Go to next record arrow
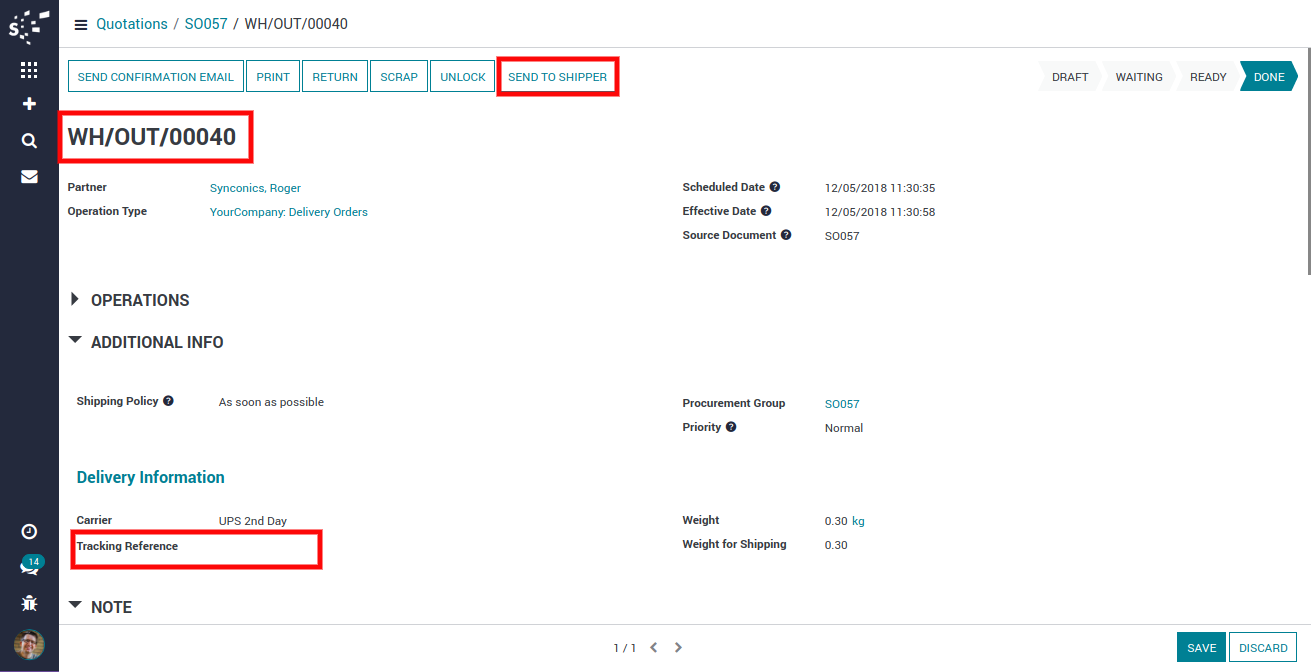The width and height of the screenshot is (1311, 672). point(678,648)
